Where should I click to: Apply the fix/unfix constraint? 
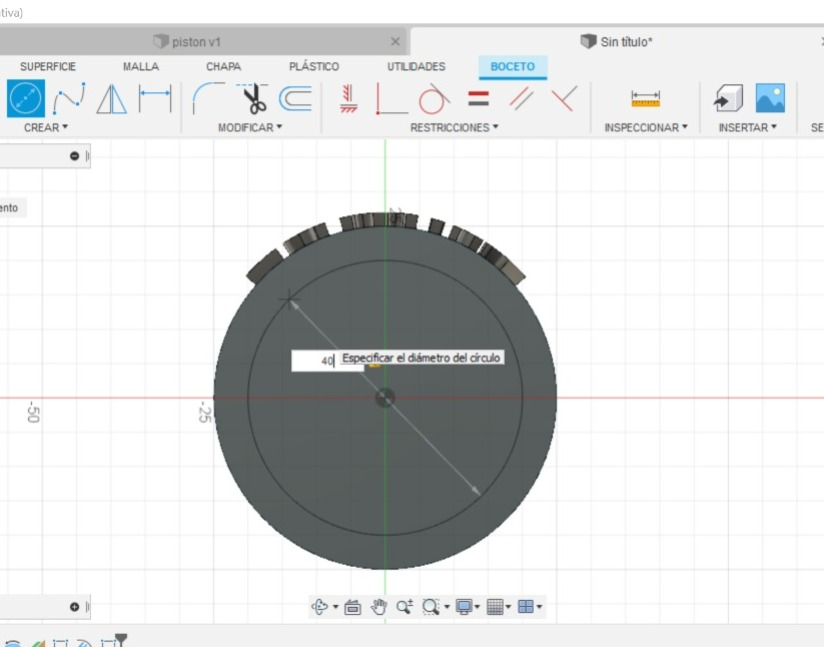348,99
